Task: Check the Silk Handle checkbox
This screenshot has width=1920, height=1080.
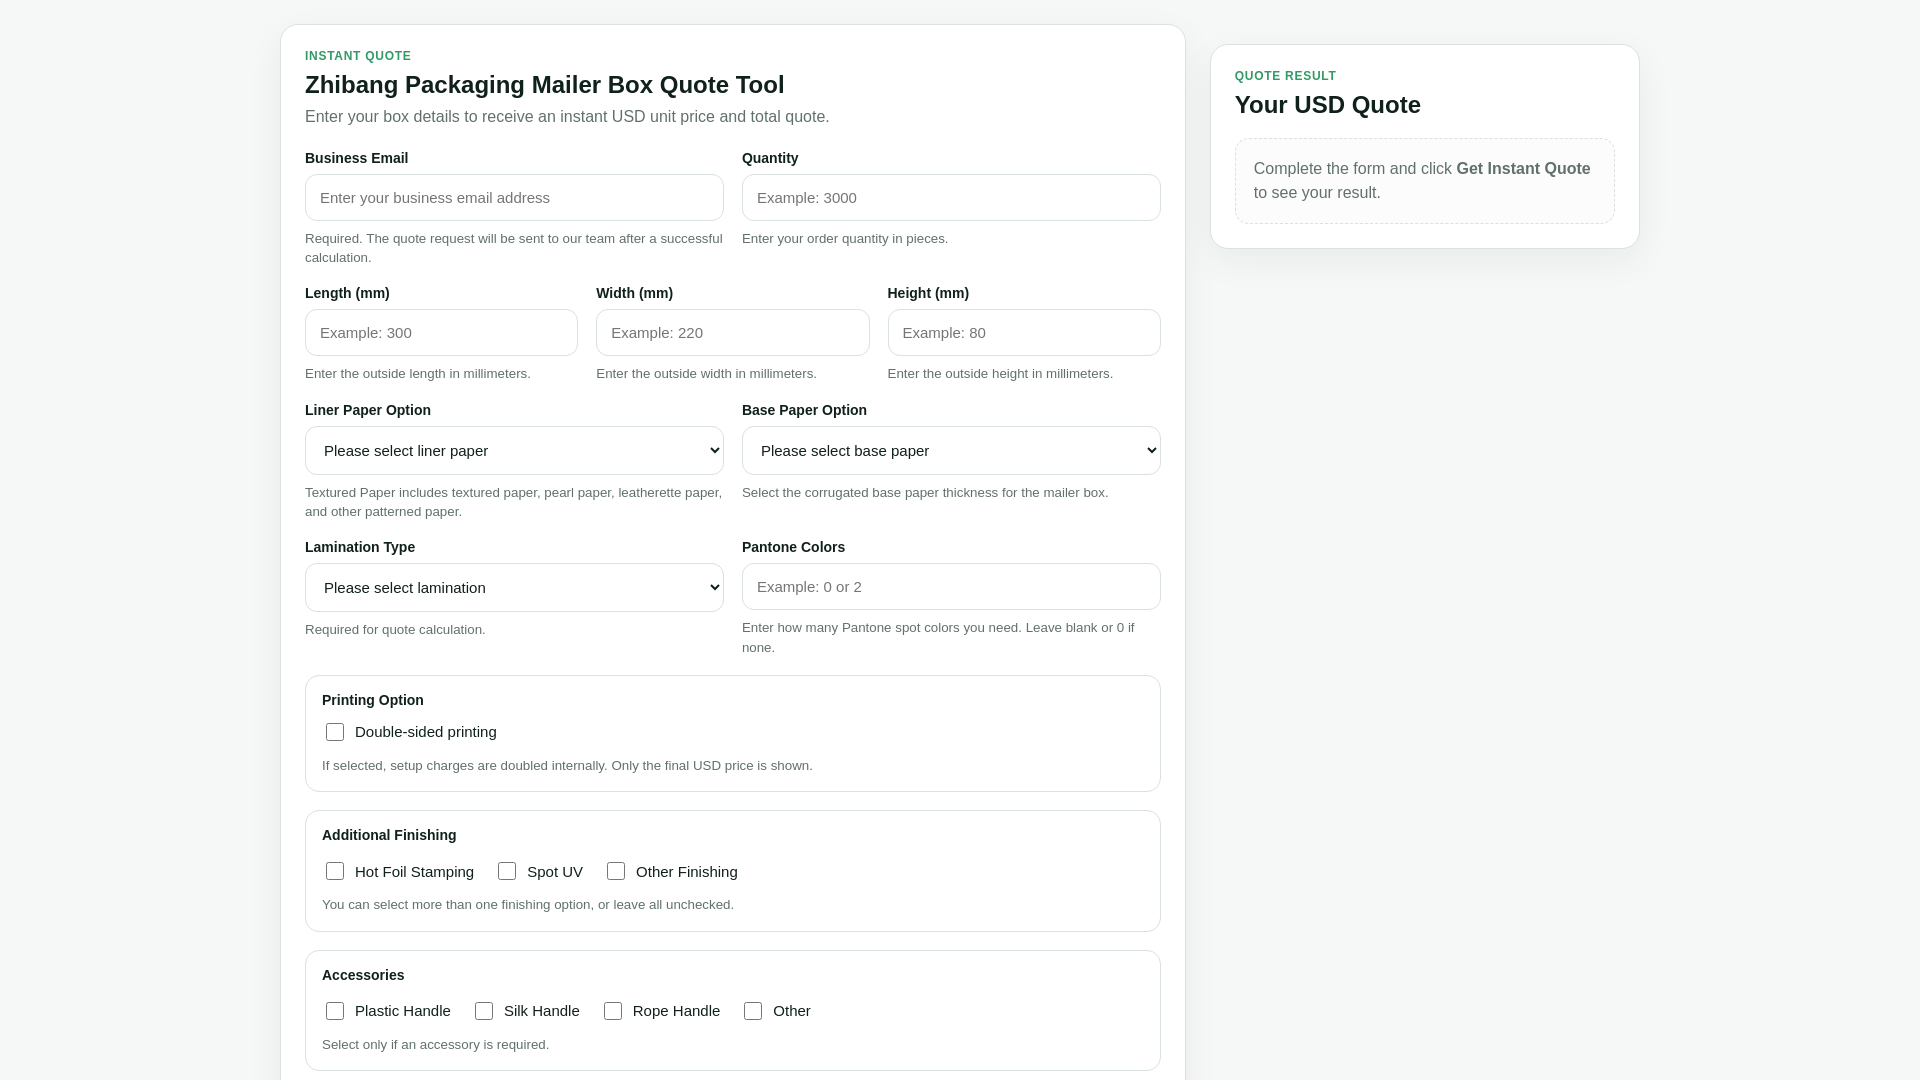Action: tap(484, 1011)
